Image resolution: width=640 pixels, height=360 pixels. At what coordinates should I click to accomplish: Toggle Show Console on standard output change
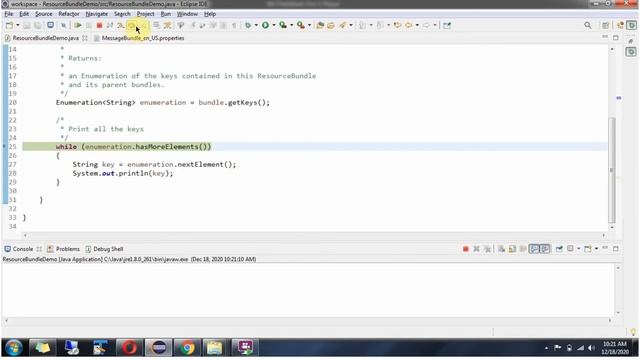point(534,249)
